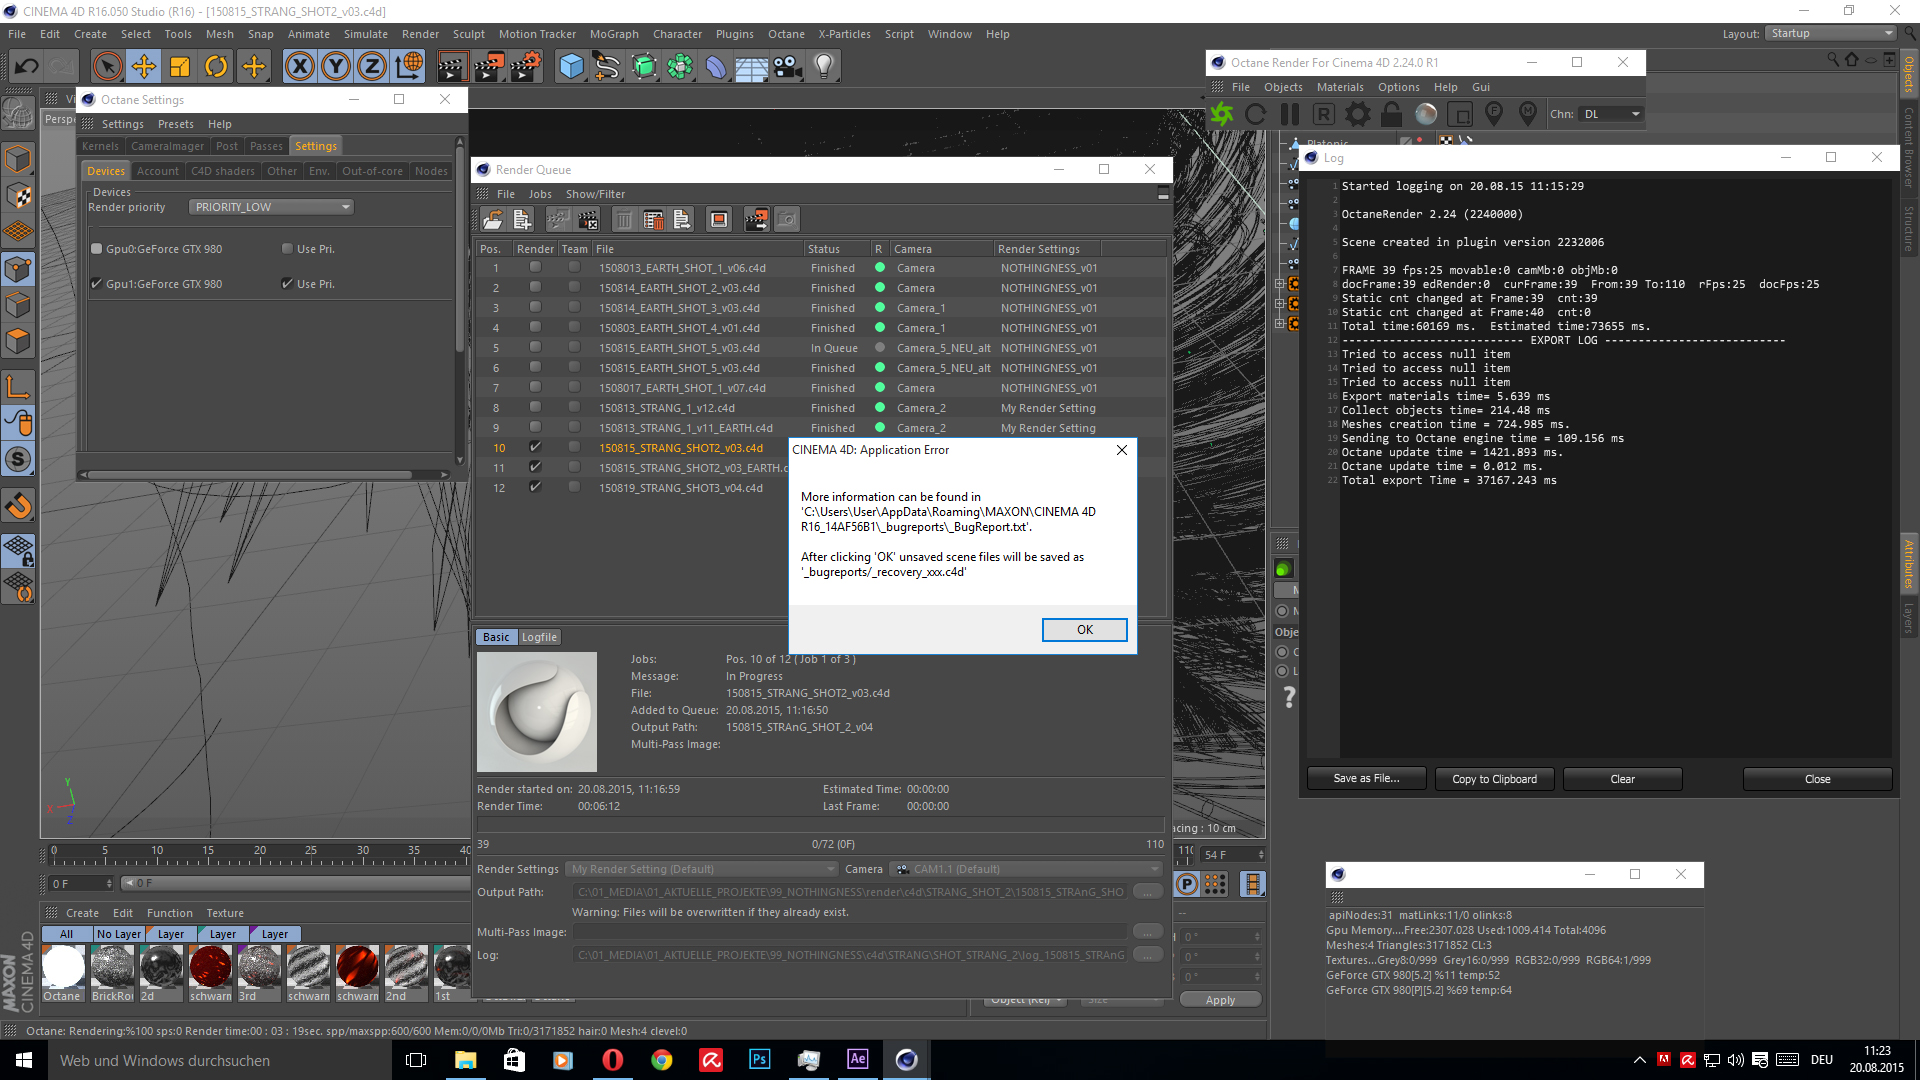Select the red schwarn material swatch
Image resolution: width=1920 pixels, height=1080 pixels.
point(210,968)
